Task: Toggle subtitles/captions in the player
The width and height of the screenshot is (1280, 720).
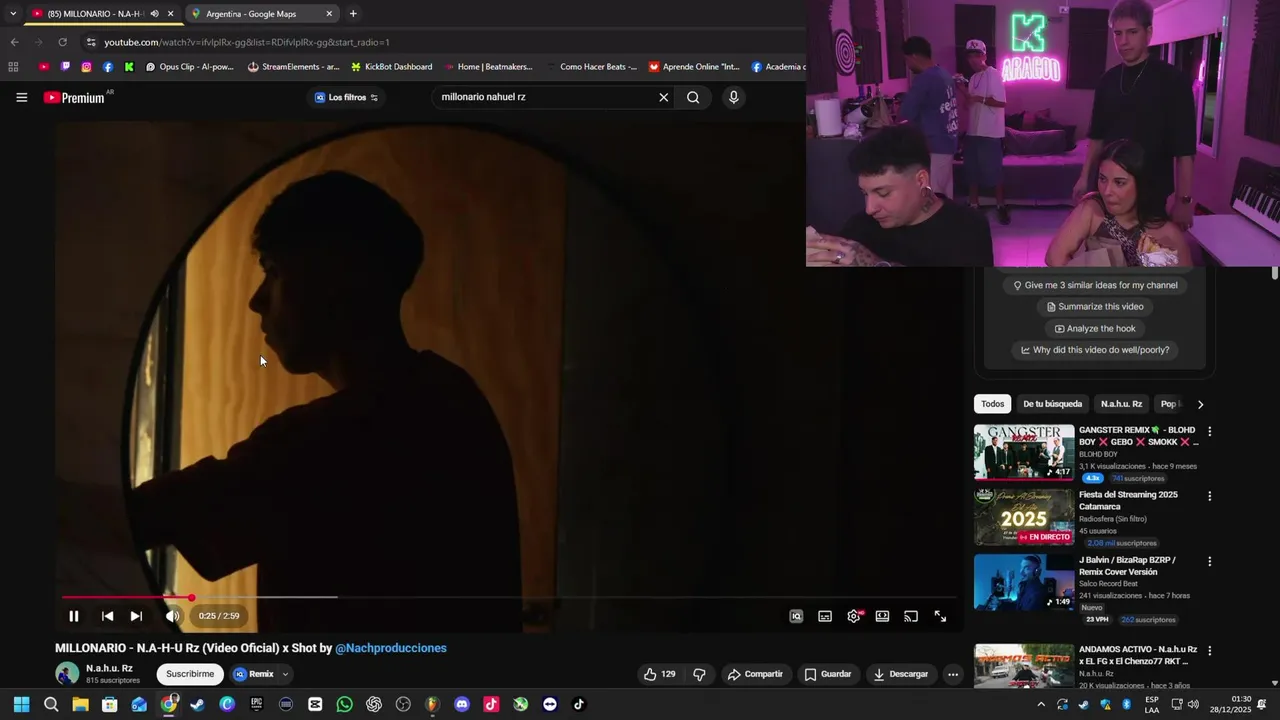Action: click(825, 616)
